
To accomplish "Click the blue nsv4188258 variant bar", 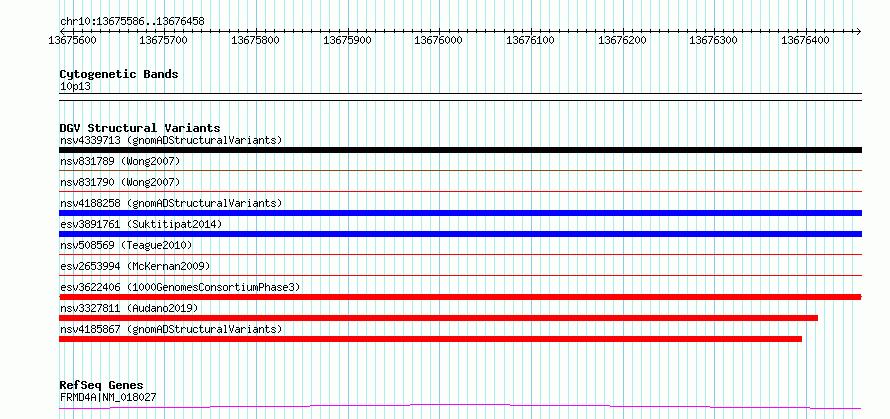I will 460,213.
